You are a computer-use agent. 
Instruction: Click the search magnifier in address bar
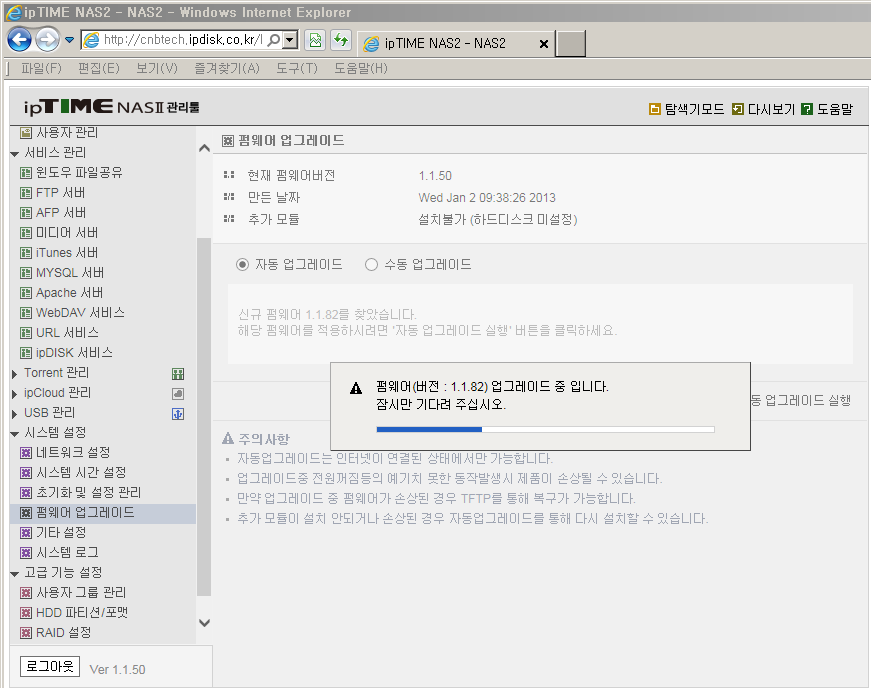[x=274, y=40]
